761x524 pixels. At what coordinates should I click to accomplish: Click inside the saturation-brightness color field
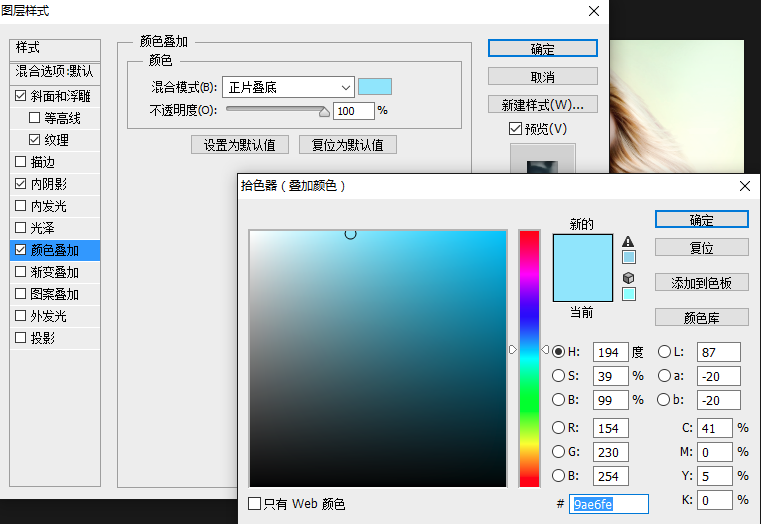point(378,358)
